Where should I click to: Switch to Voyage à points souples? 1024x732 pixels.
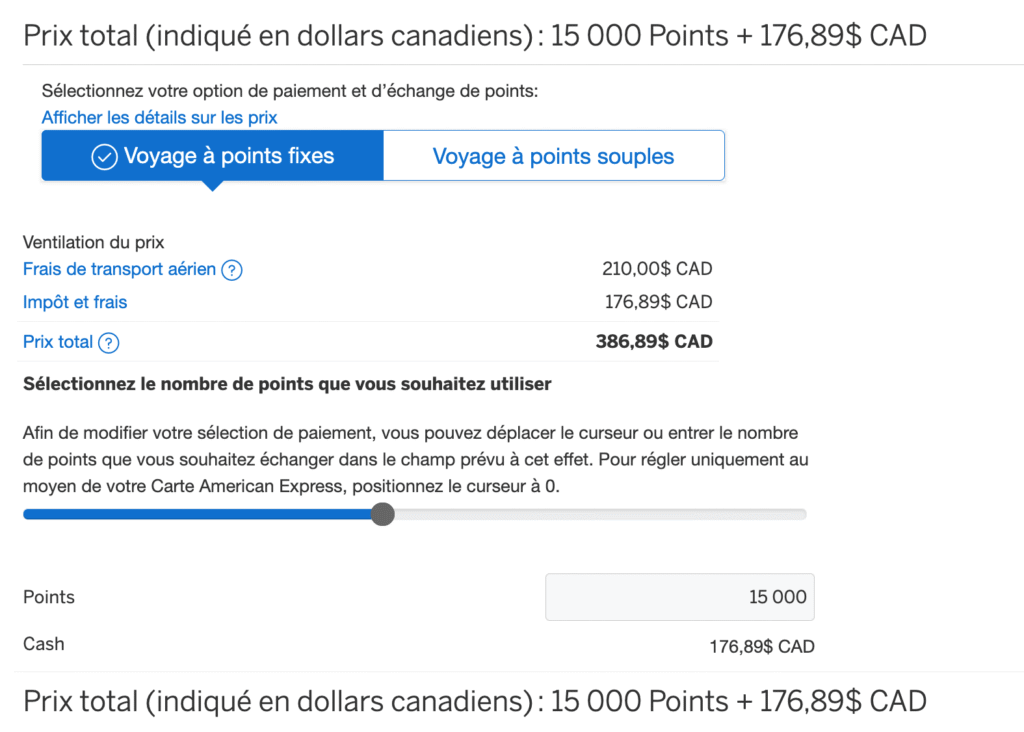click(x=553, y=155)
